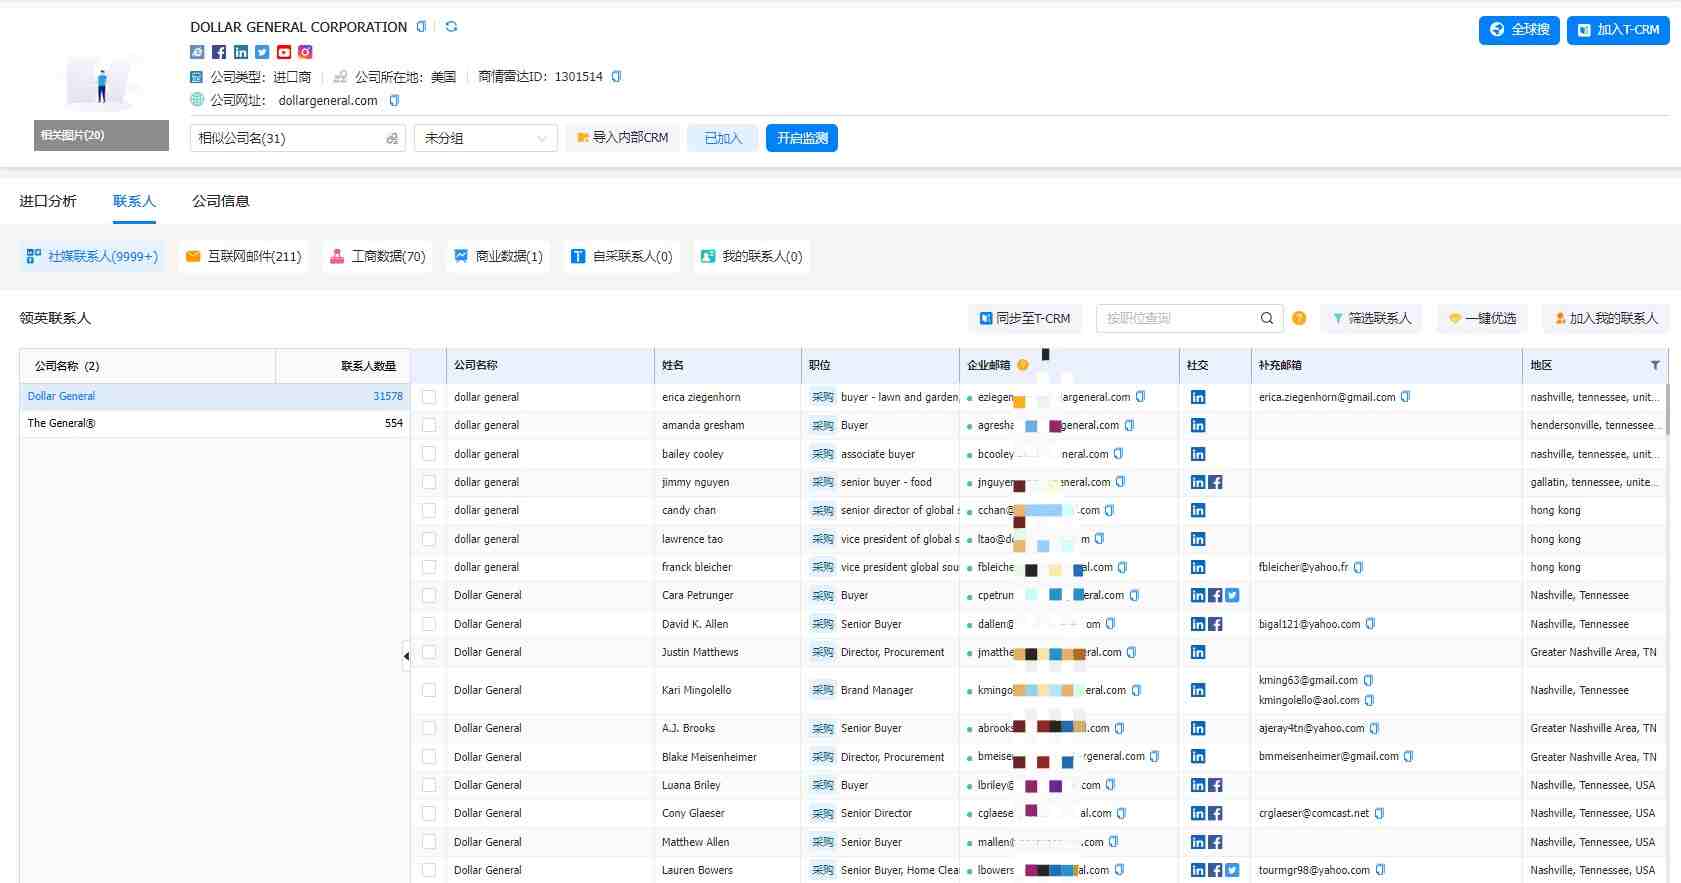This screenshot has width=1681, height=883.
Task: Copy crglaeser@comcast.net with its copy icon
Action: [x=1379, y=813]
